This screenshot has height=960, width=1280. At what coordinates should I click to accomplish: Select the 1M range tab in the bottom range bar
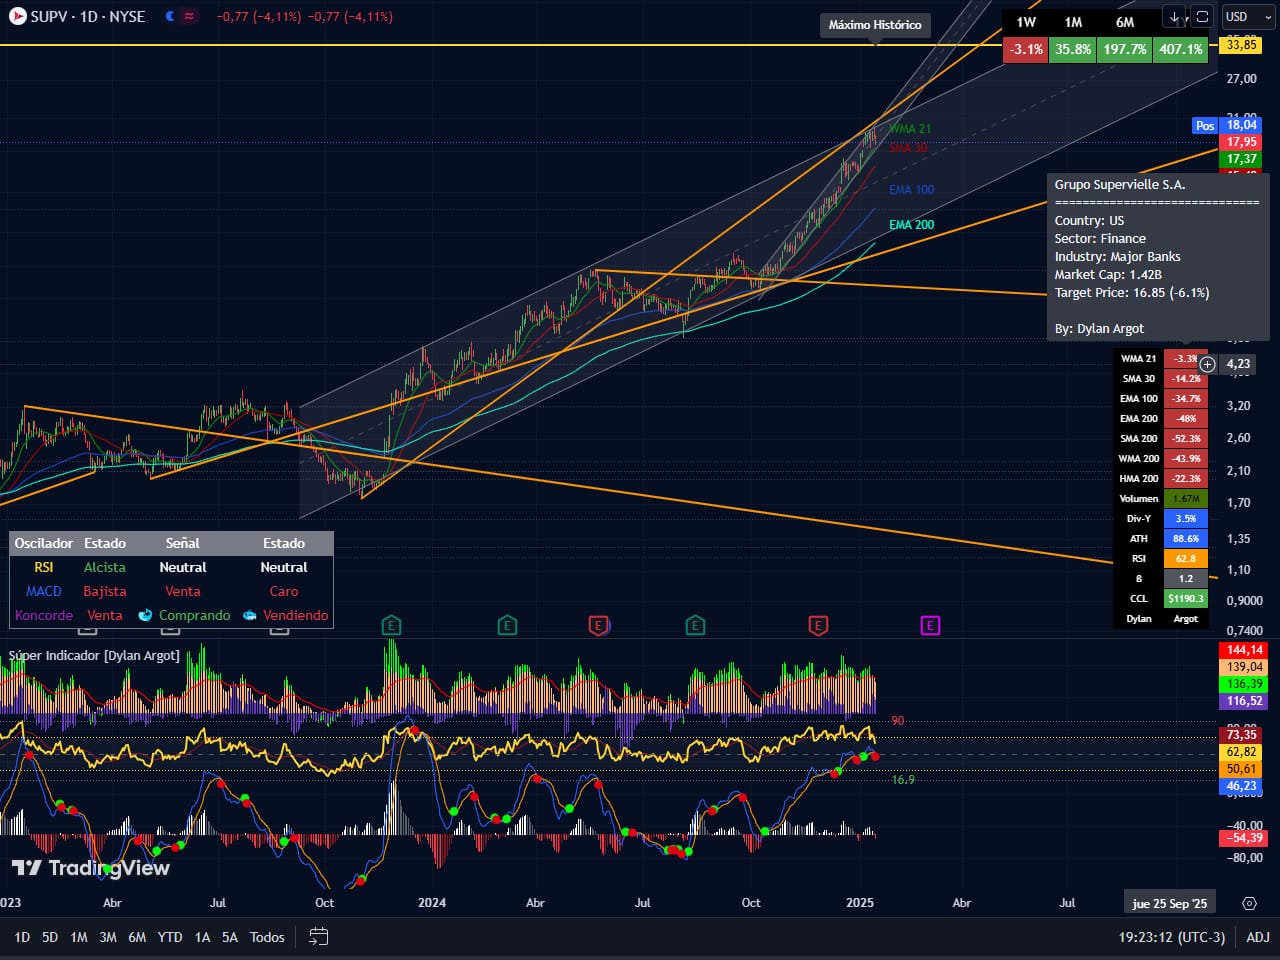tap(79, 937)
